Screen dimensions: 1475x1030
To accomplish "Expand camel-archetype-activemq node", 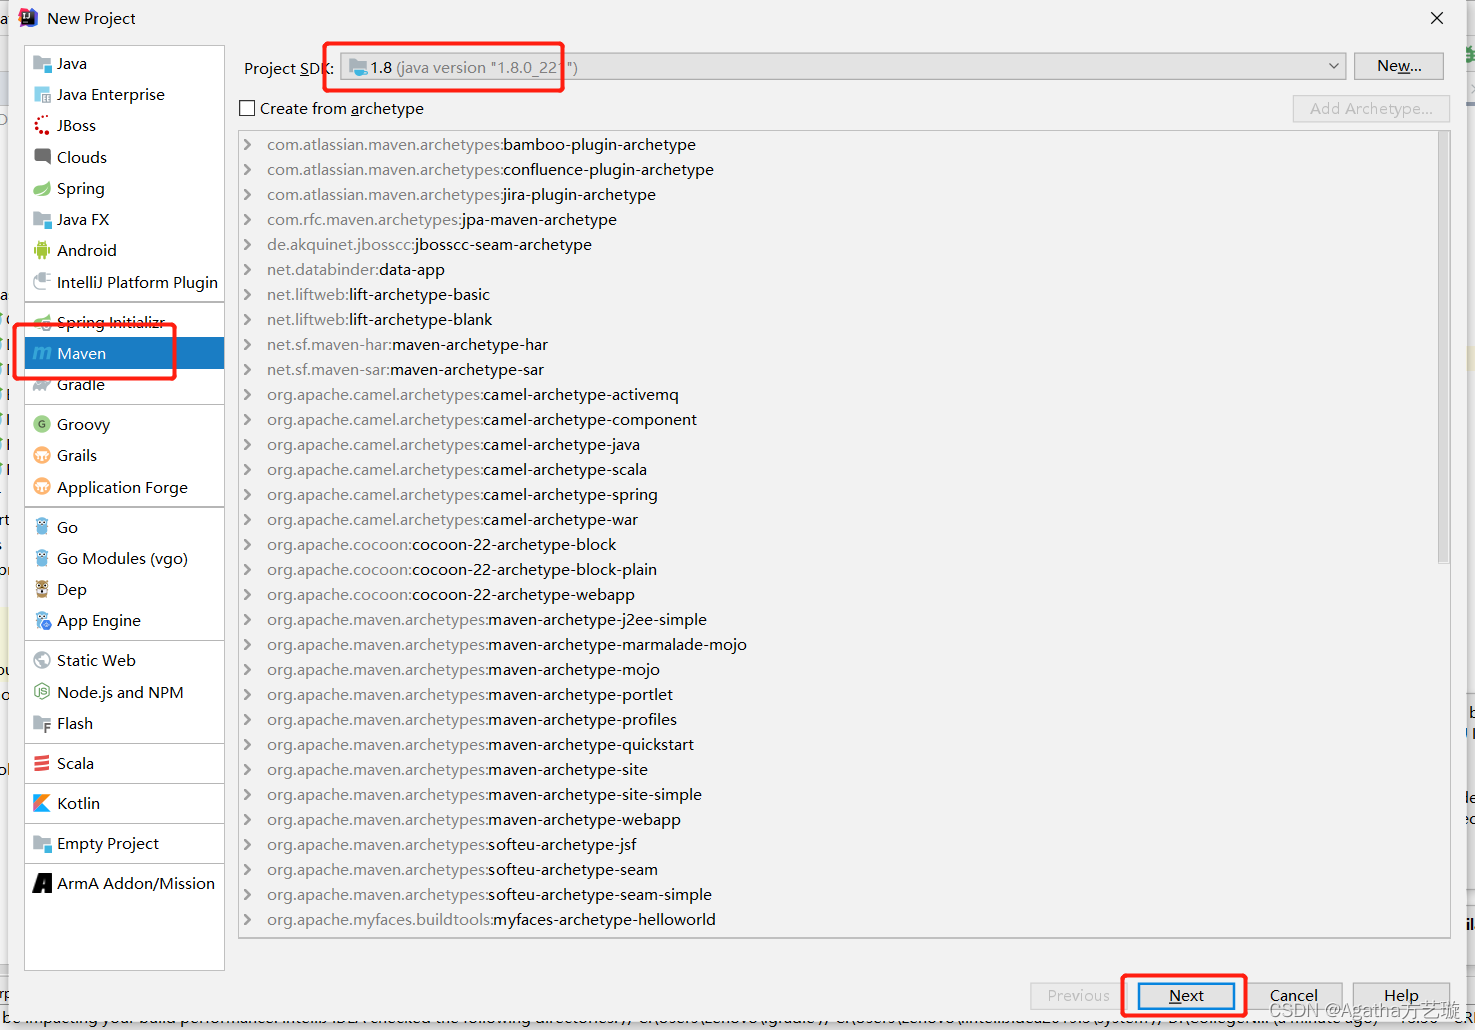I will [x=247, y=395].
